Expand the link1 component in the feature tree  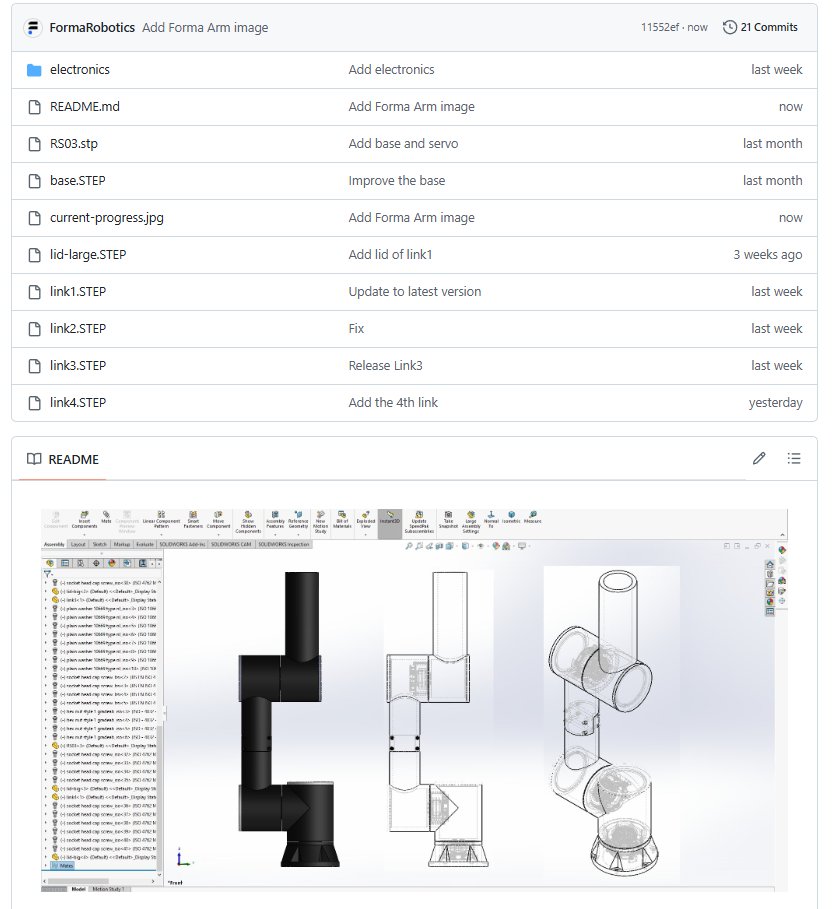tap(45, 600)
